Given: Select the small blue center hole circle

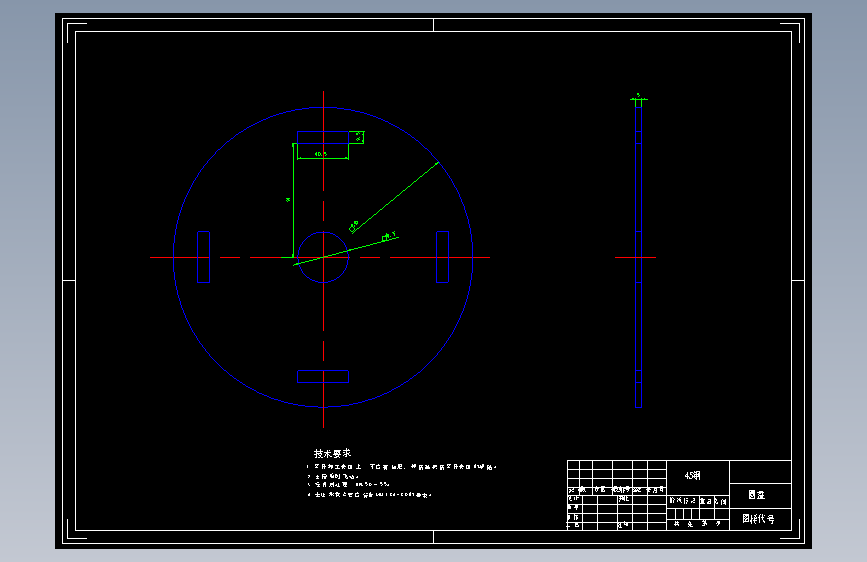Looking at the screenshot, I should (x=323, y=257).
